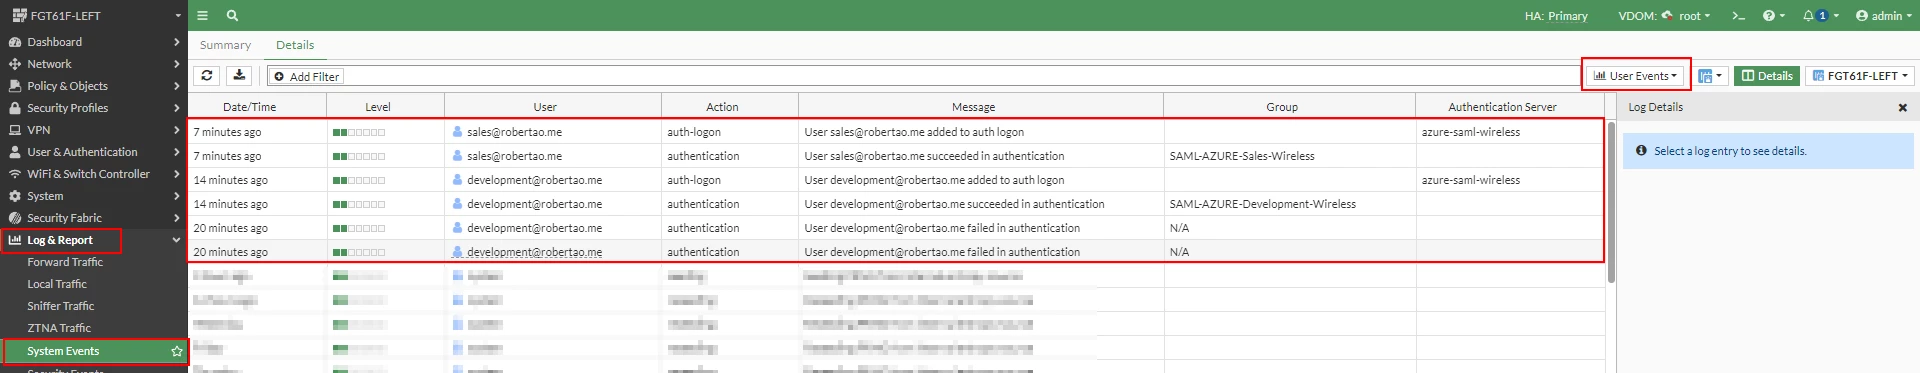Open the notifications bell icon

click(x=1820, y=16)
